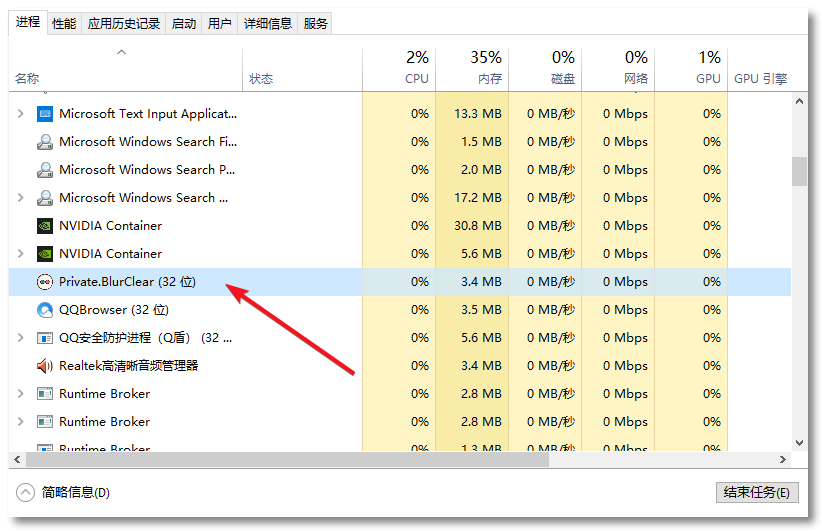Screen dimensions: 822x531
Task: Open the 服务 tab
Action: pyautogui.click(x=315, y=24)
